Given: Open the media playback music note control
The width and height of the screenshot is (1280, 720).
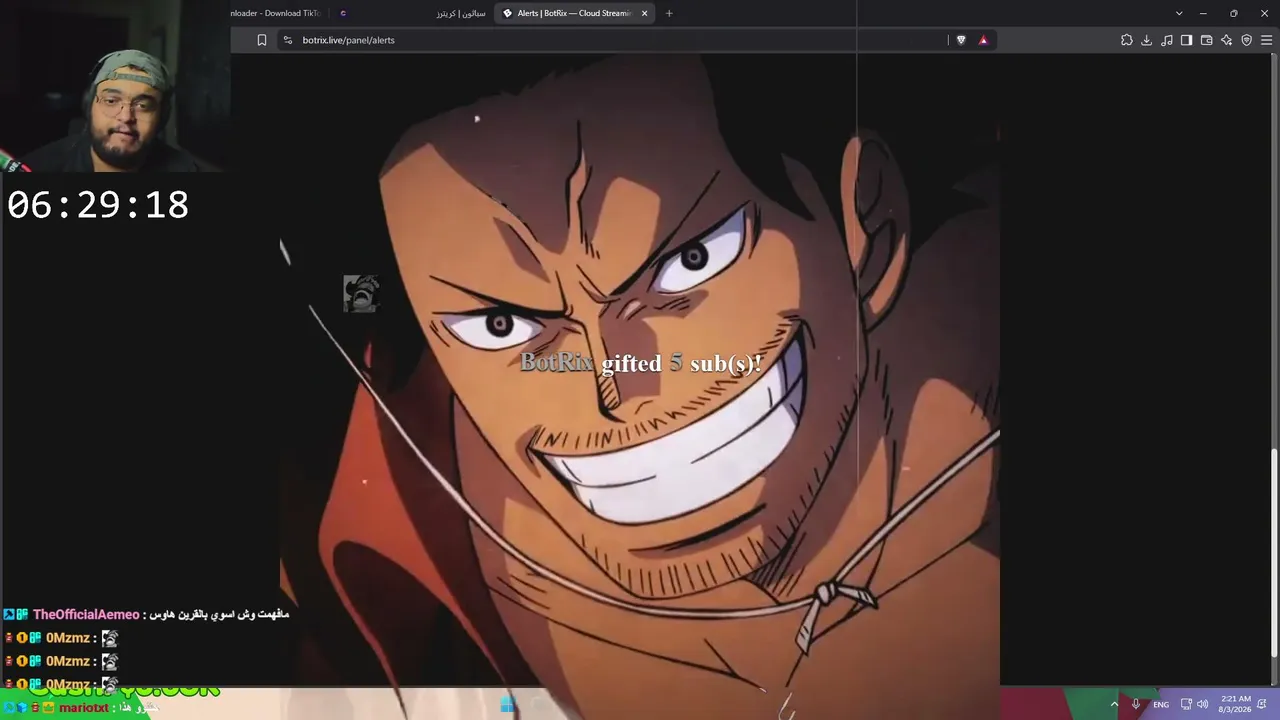Looking at the screenshot, I should click(x=1167, y=40).
